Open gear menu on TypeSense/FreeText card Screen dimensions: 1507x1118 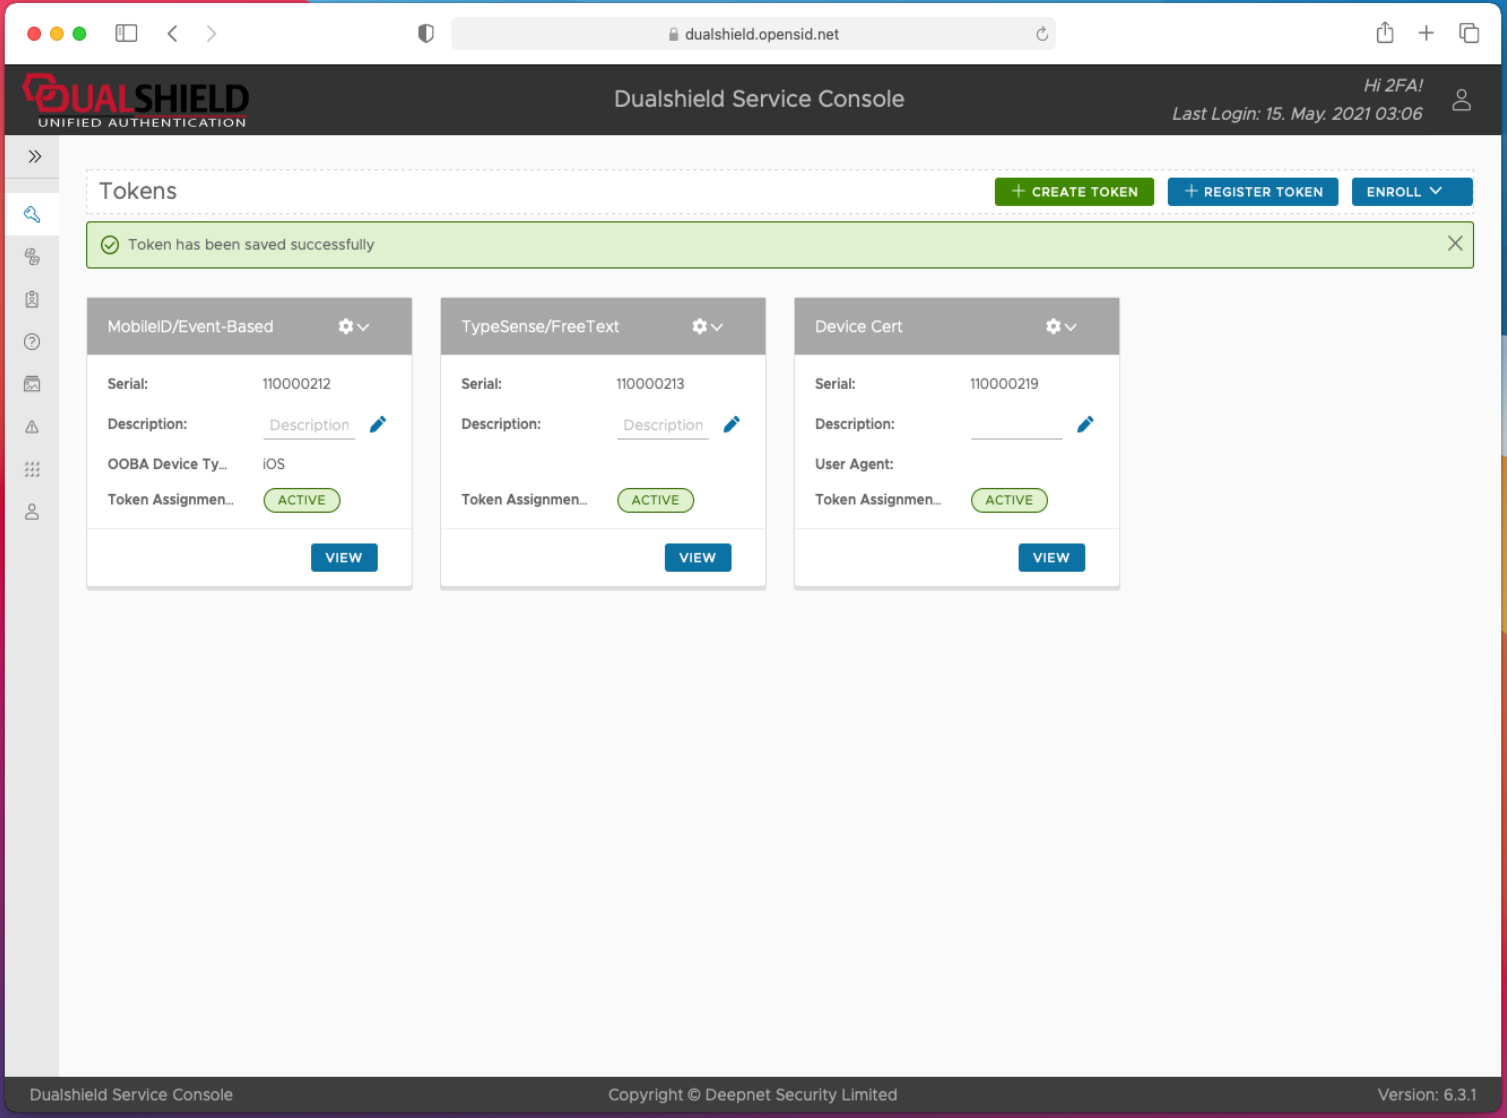707,327
